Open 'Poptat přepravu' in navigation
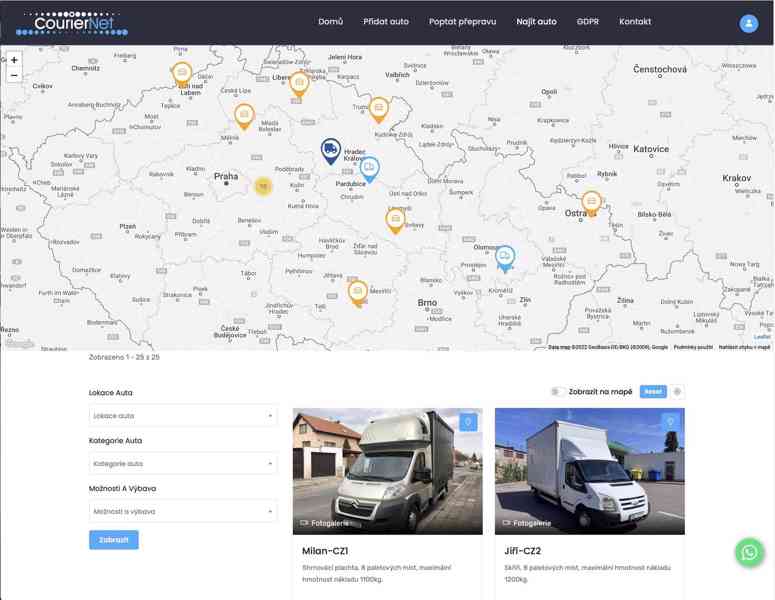This screenshot has width=775, height=600. 462,22
